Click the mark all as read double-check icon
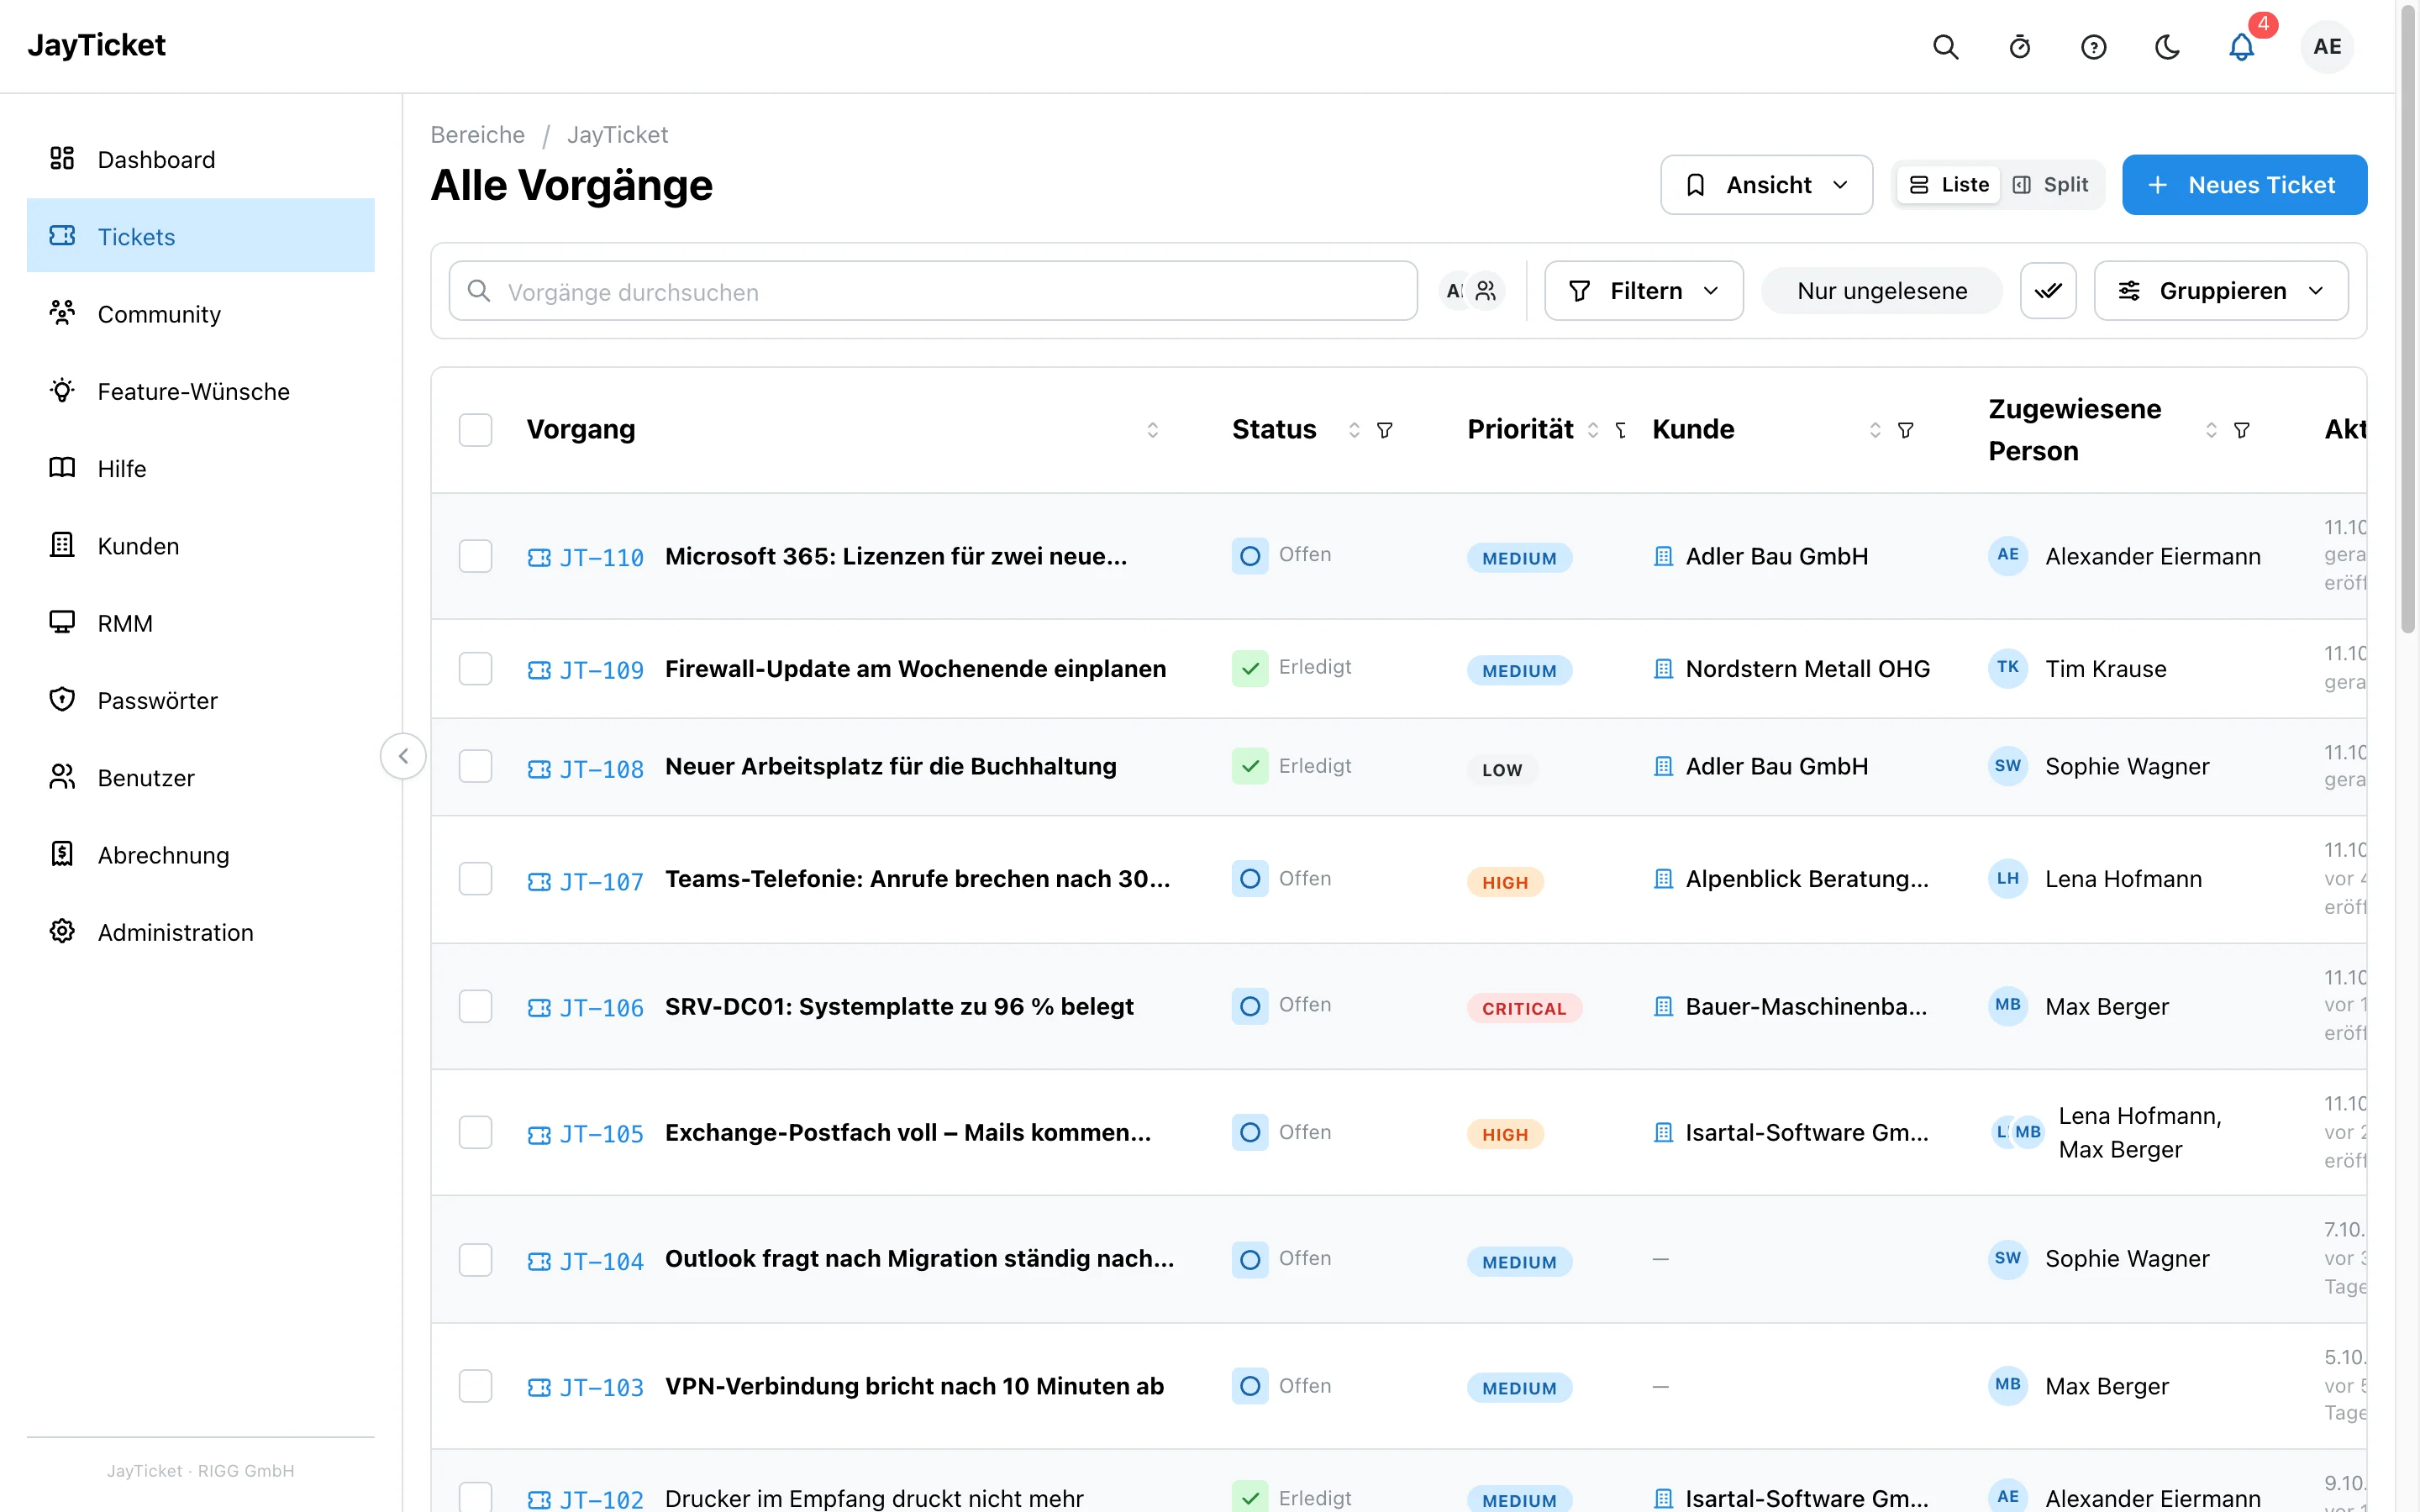2420x1512 pixels. [x=2048, y=291]
